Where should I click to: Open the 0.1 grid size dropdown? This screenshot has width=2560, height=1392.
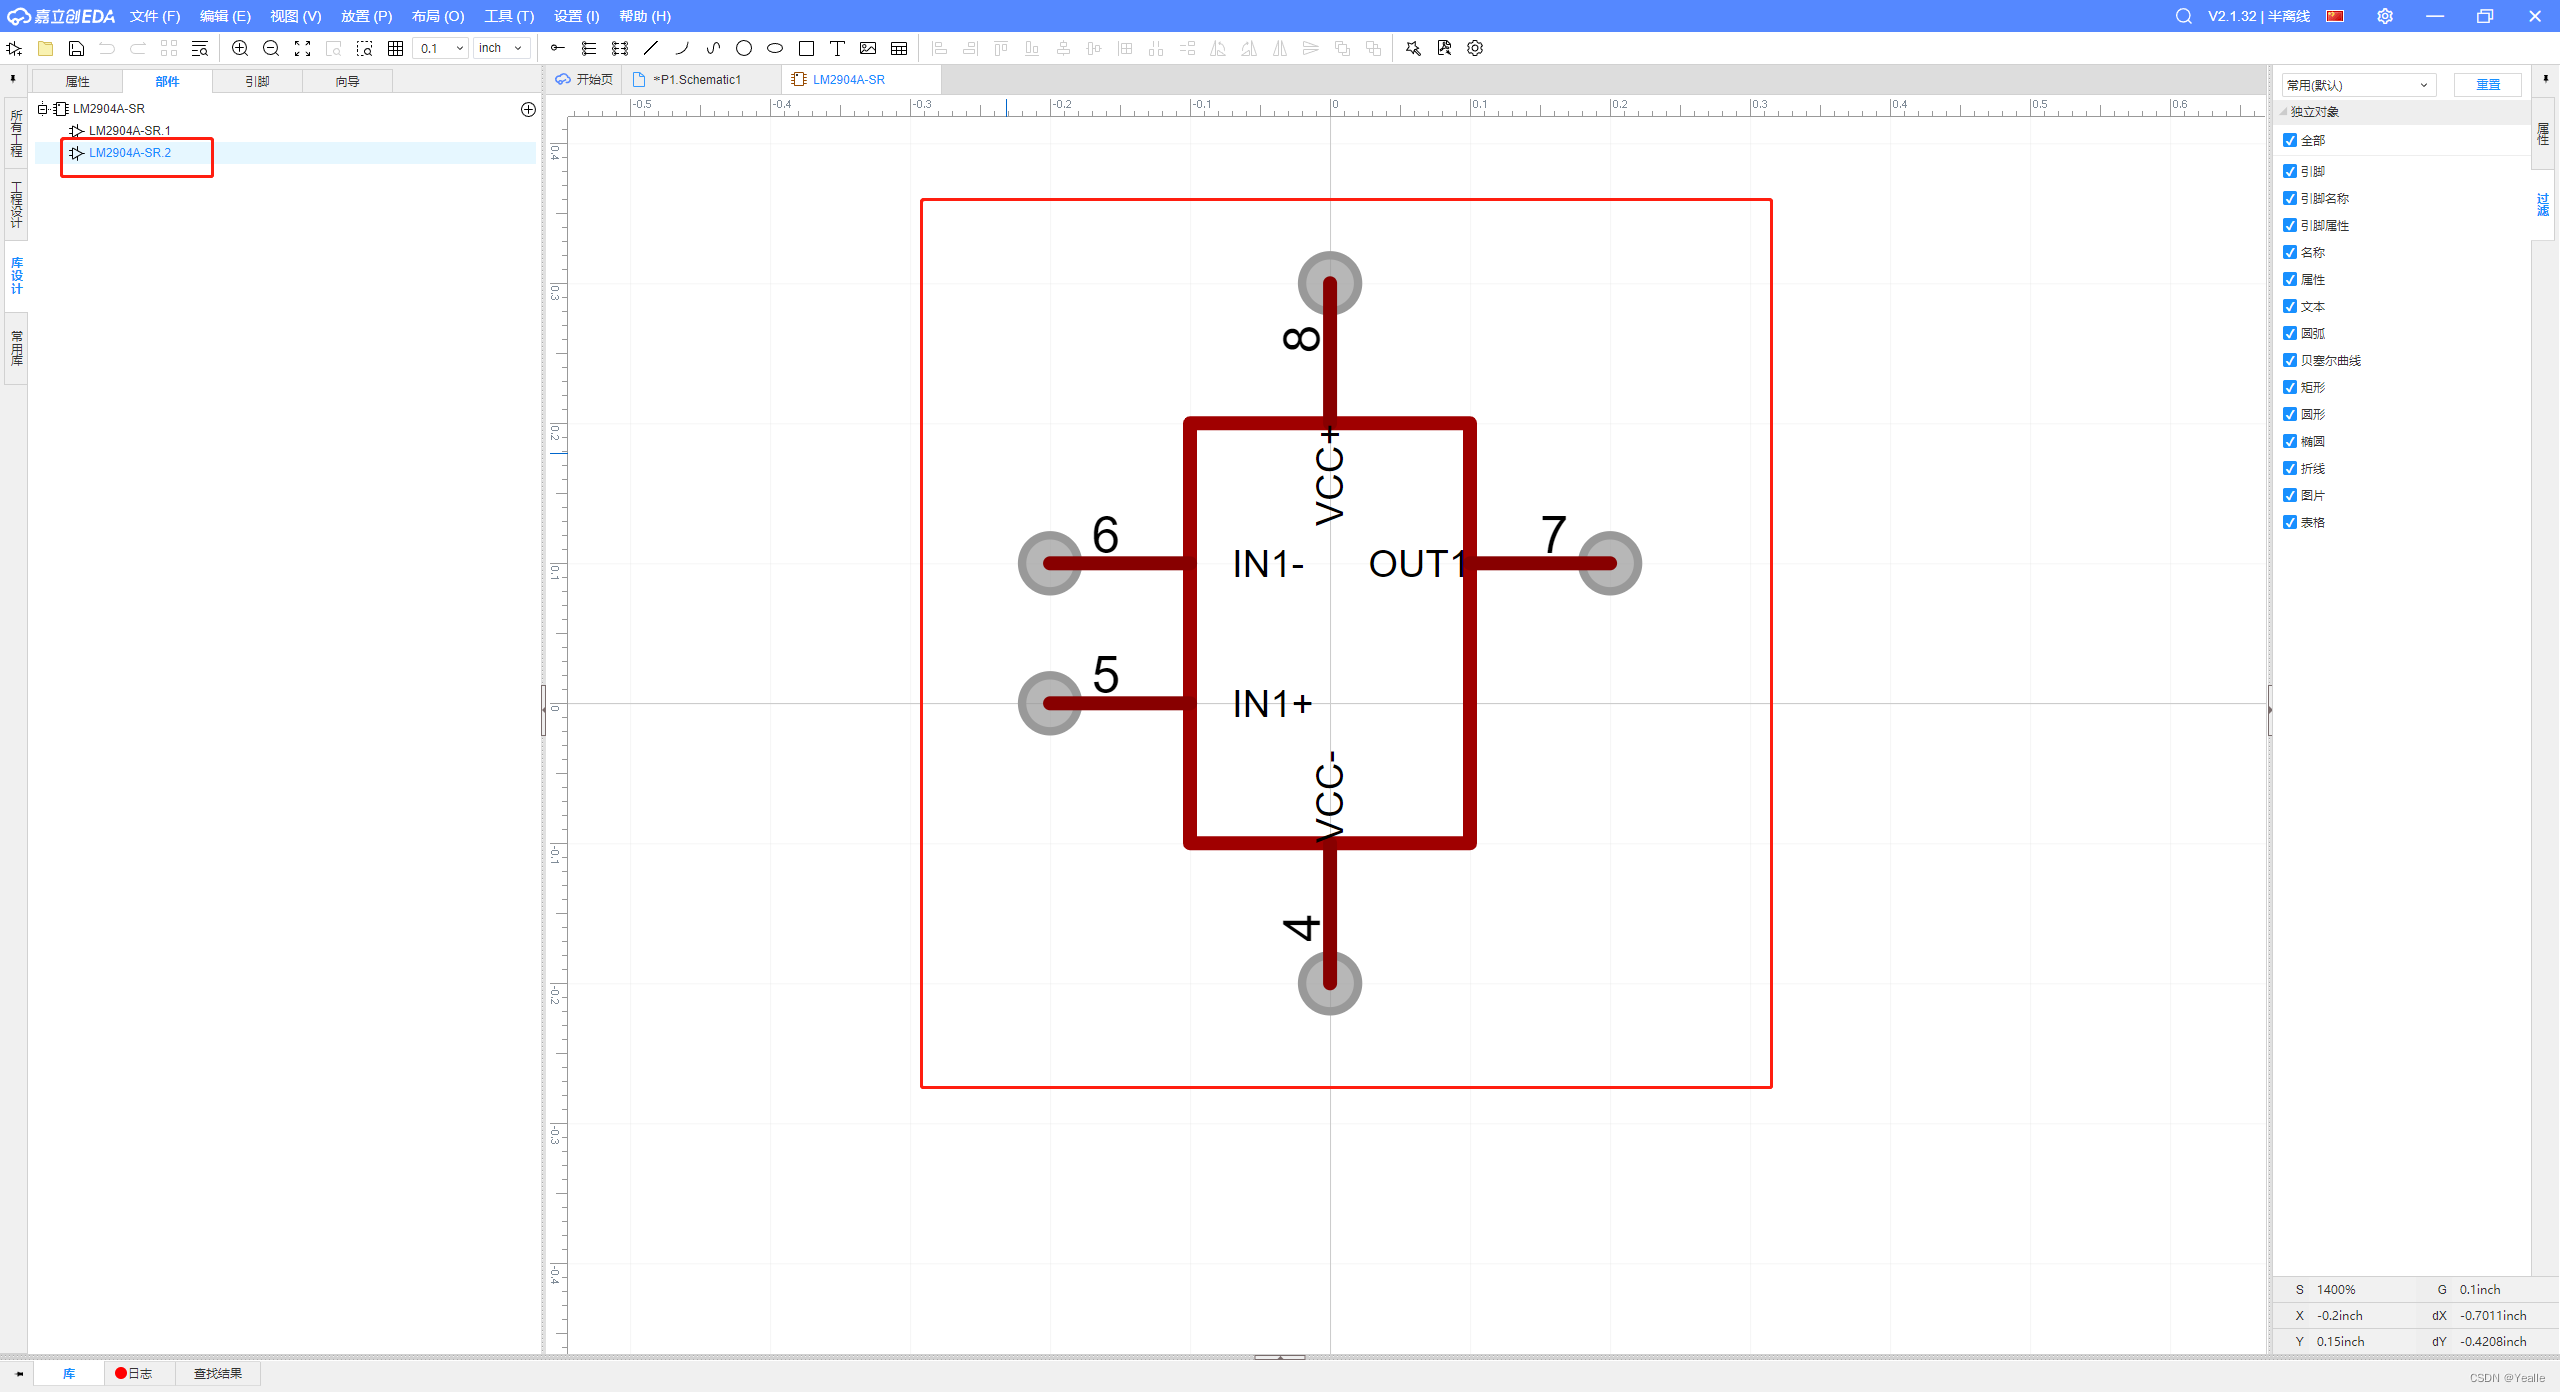coord(441,48)
